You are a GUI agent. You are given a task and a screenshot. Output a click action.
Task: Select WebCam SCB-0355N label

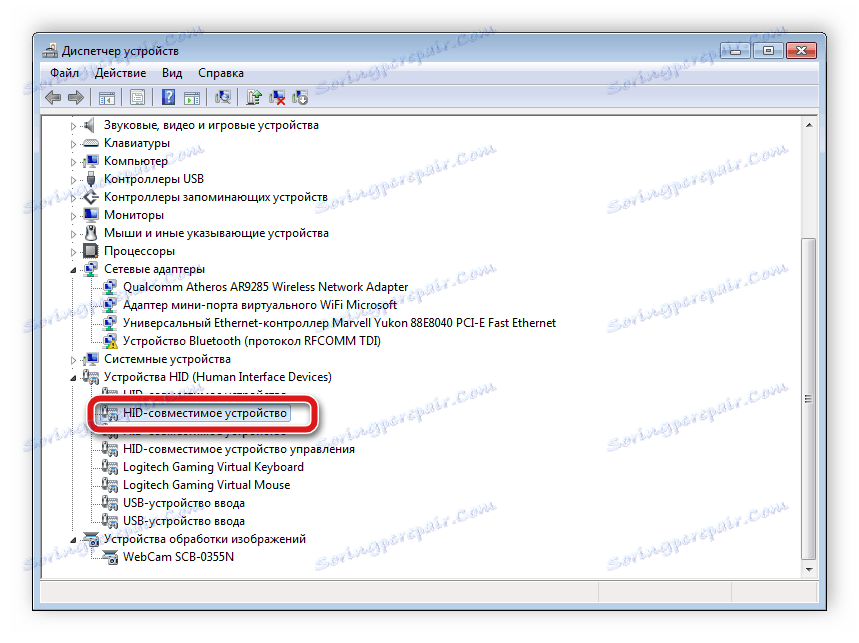click(178, 557)
